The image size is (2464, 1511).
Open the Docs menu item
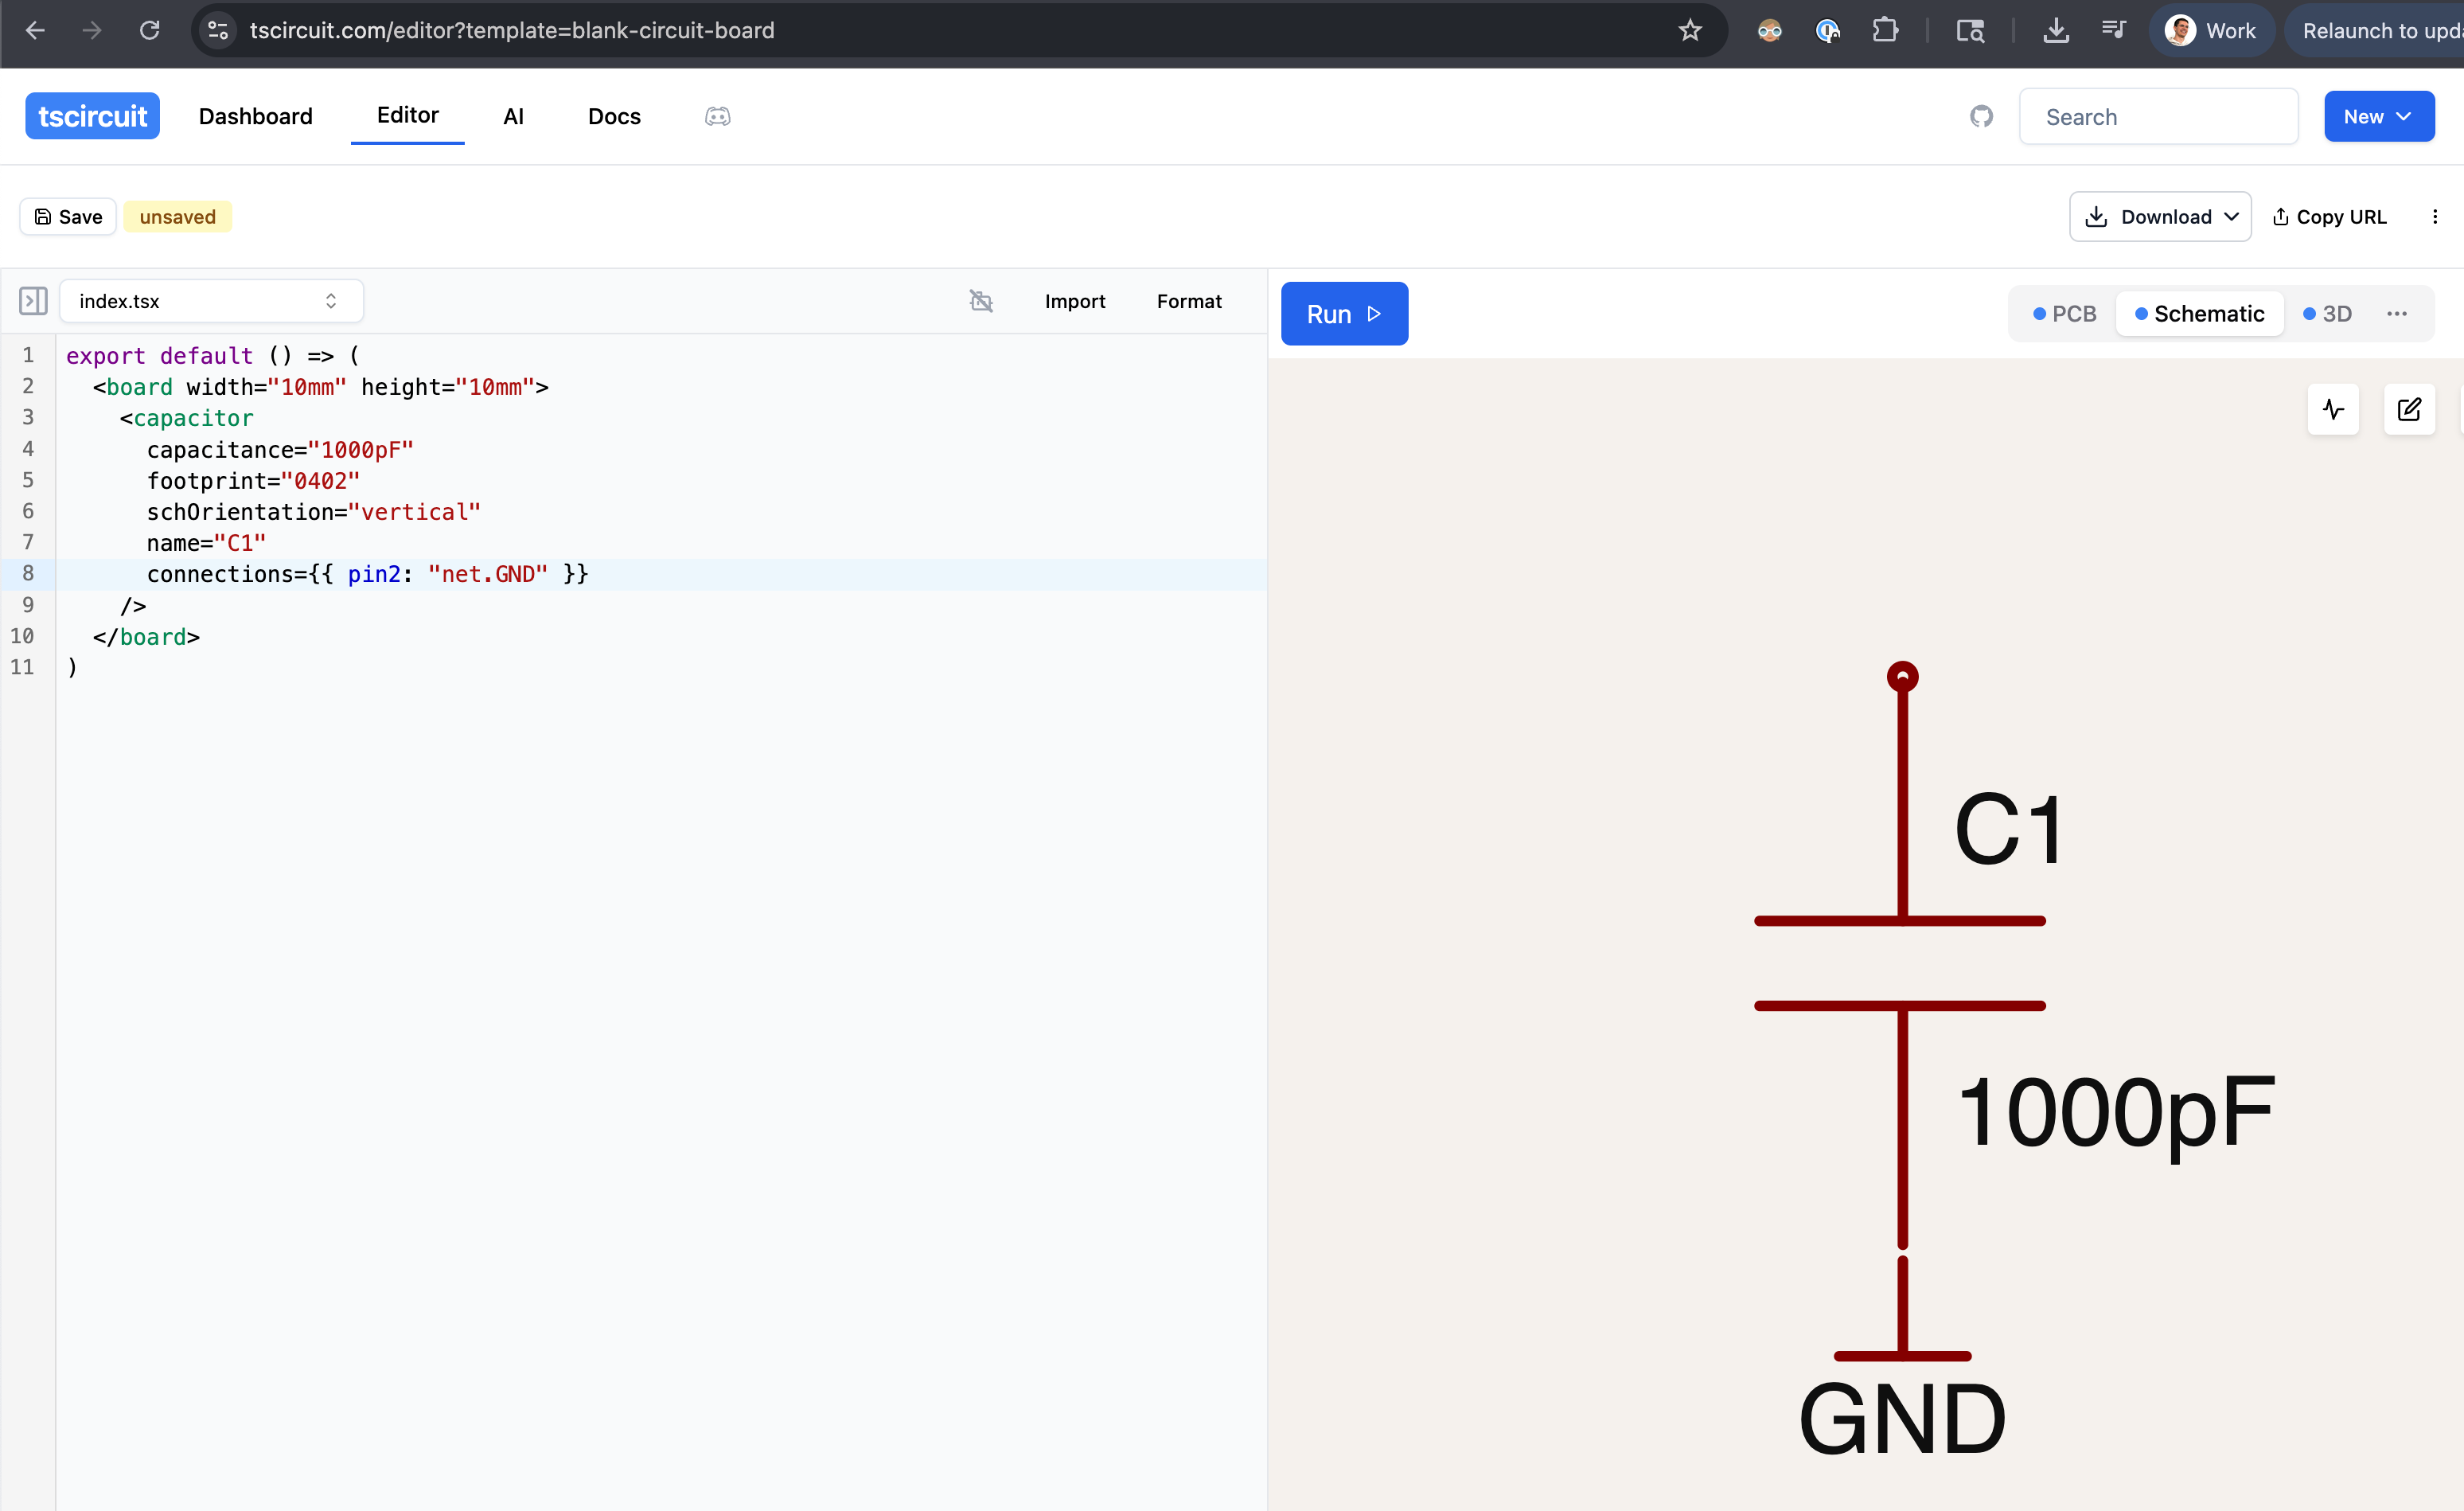[613, 117]
